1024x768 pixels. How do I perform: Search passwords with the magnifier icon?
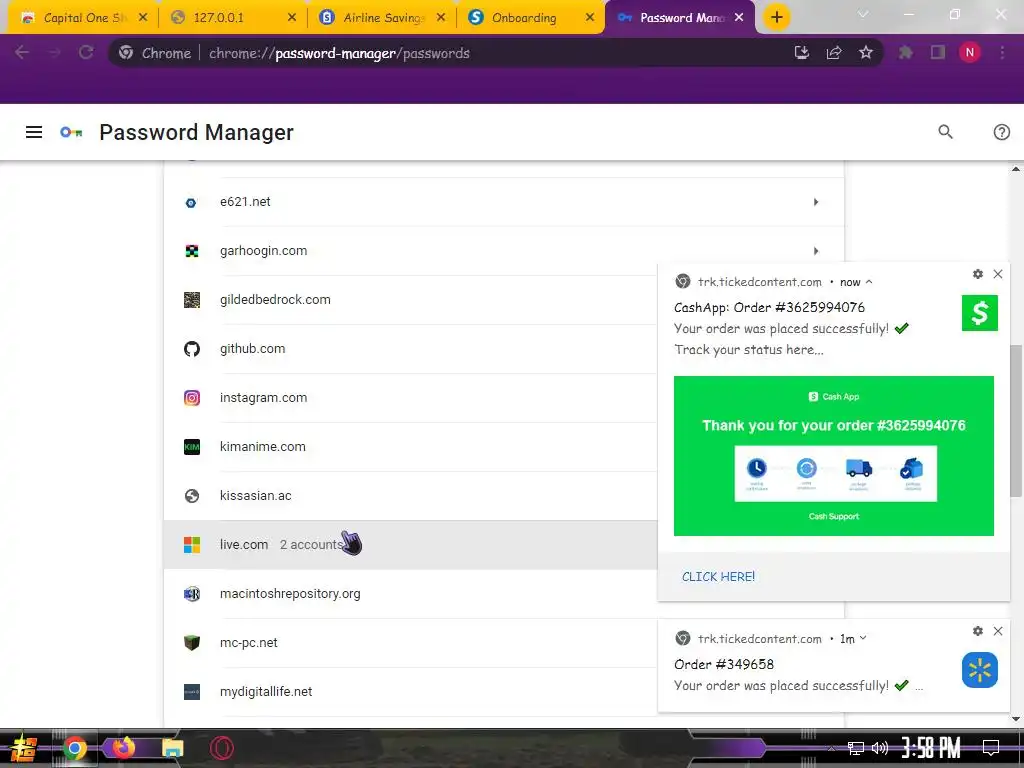click(x=945, y=132)
